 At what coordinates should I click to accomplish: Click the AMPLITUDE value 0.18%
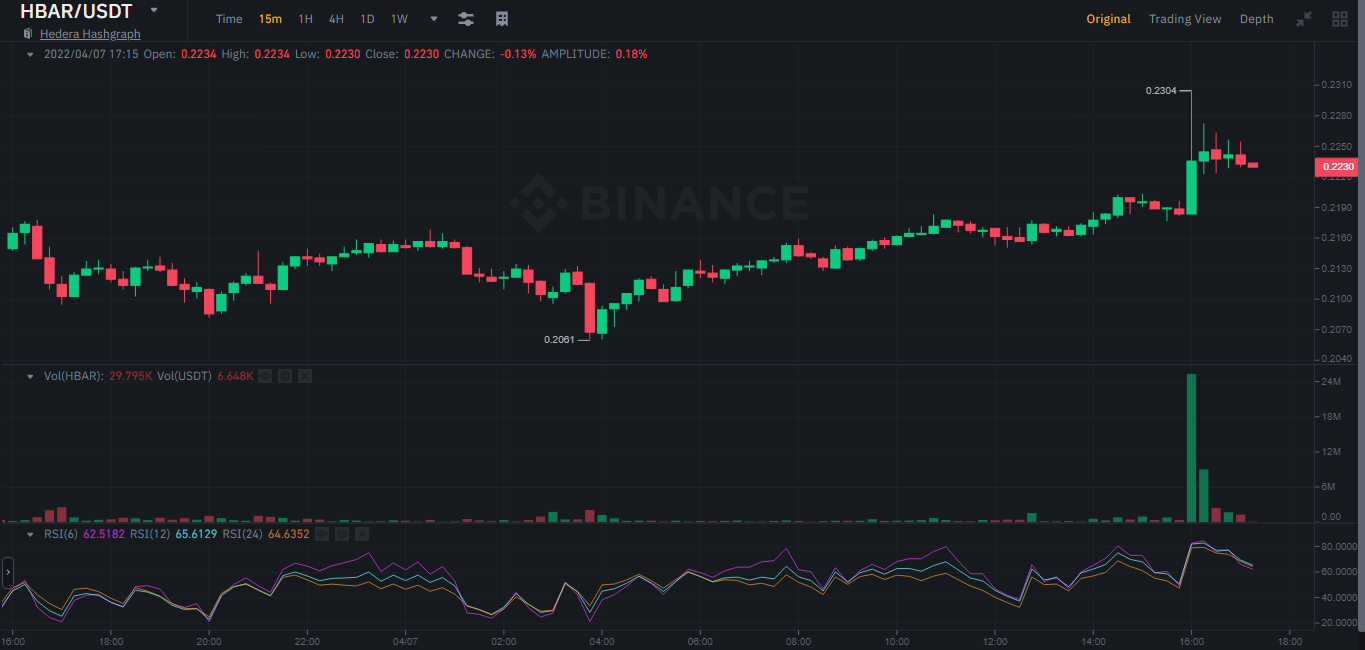click(631, 54)
